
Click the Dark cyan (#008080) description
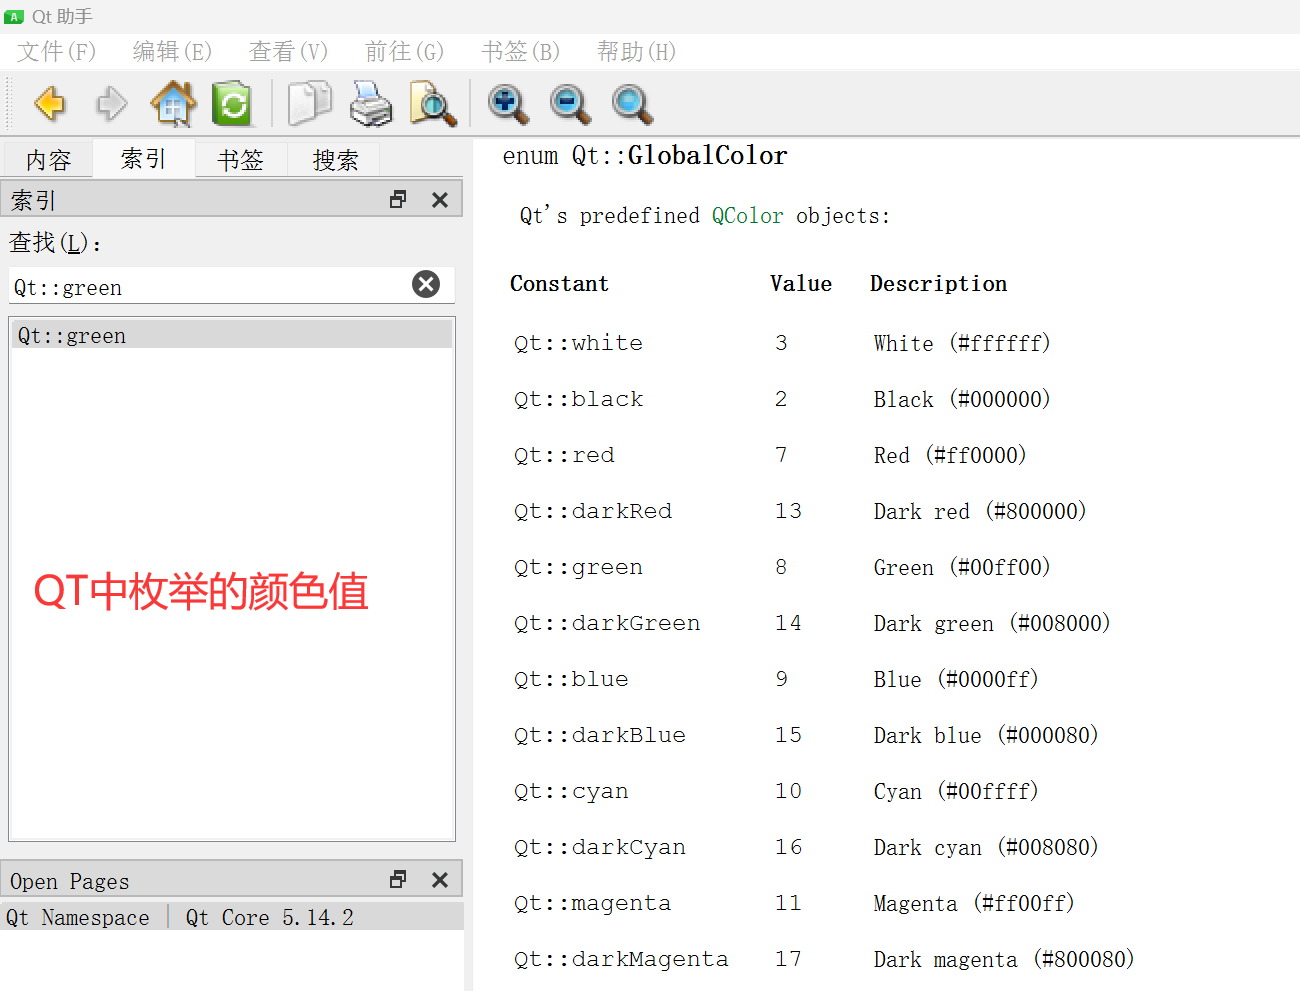[x=986, y=847]
